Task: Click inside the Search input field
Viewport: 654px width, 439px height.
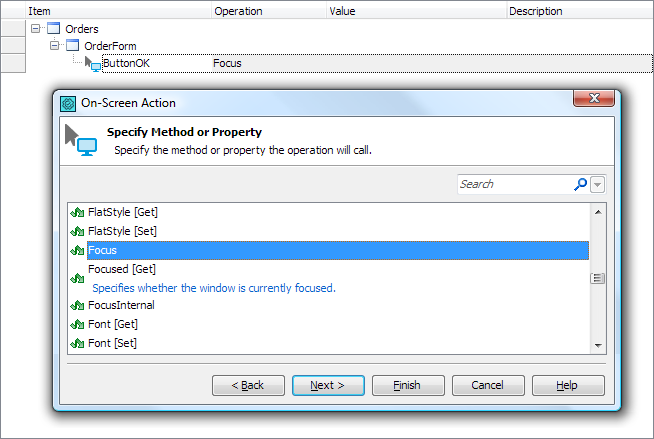Action: [512, 184]
